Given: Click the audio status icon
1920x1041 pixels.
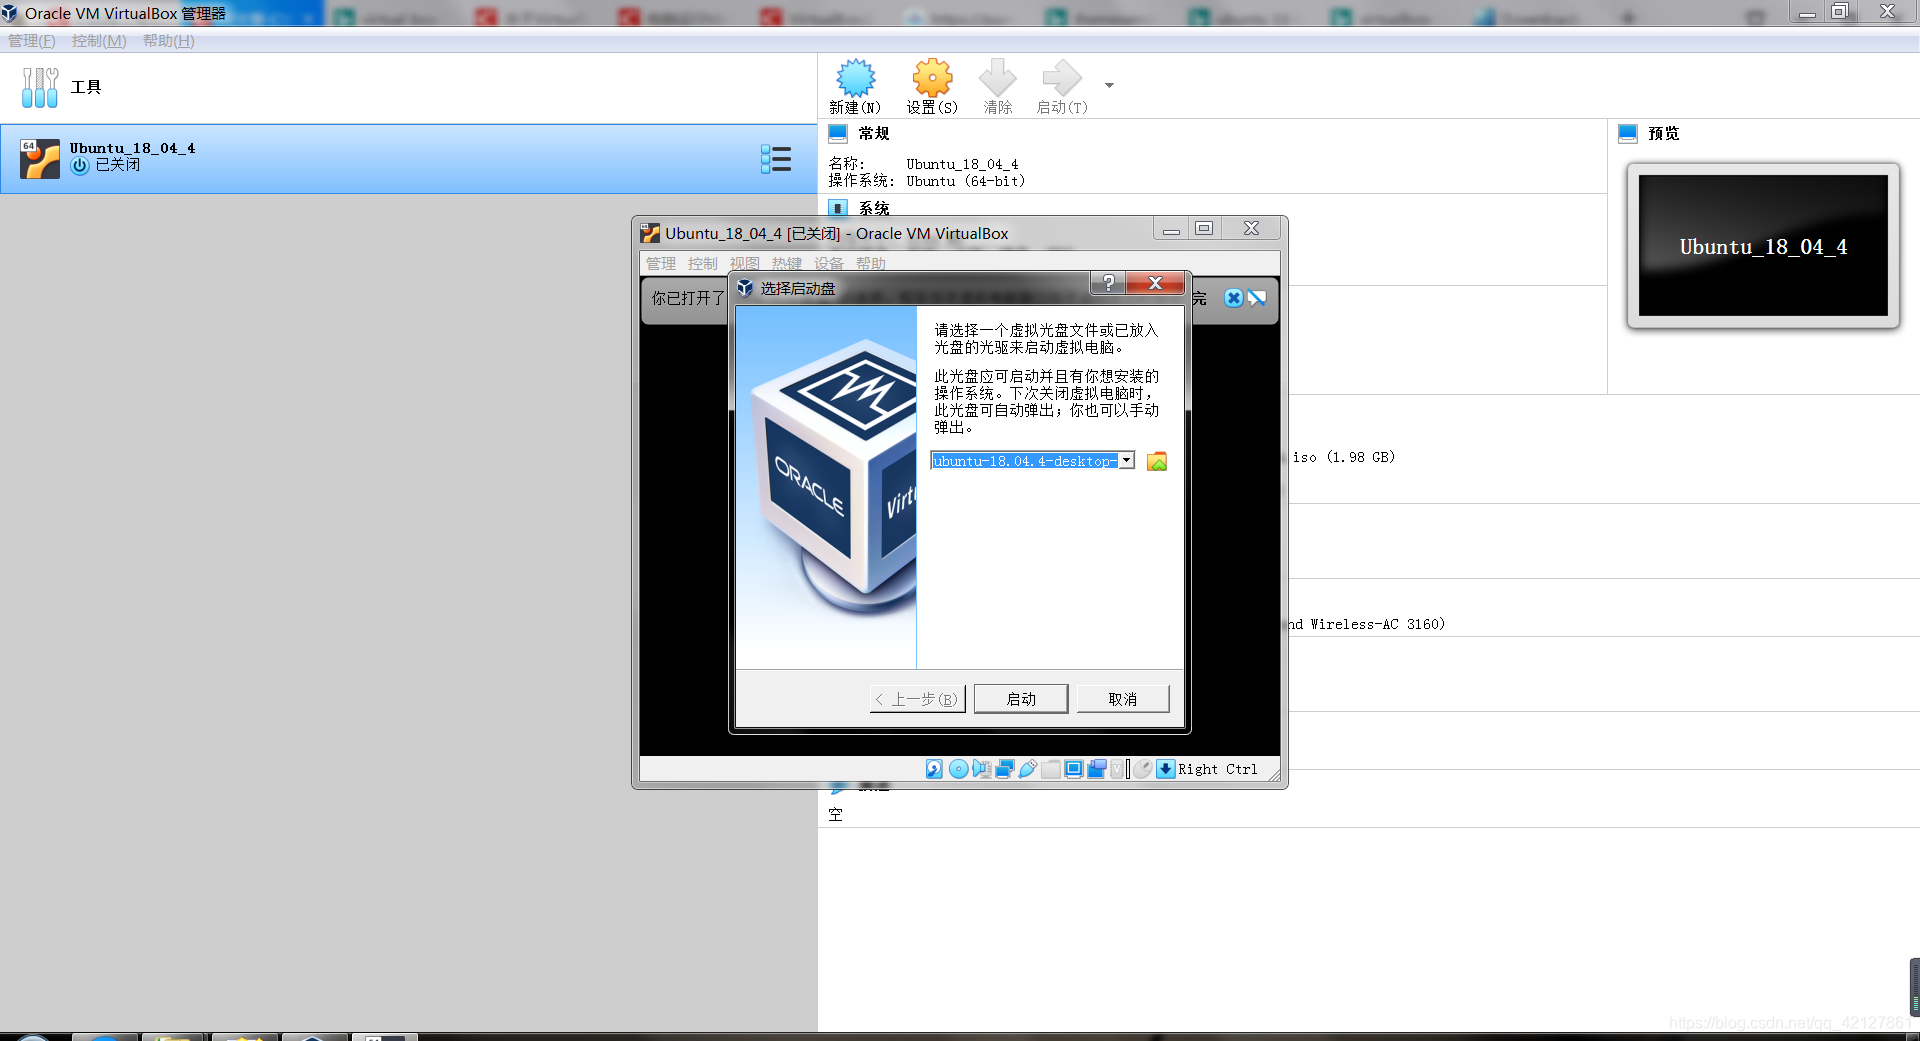Looking at the screenshot, I should tap(982, 769).
